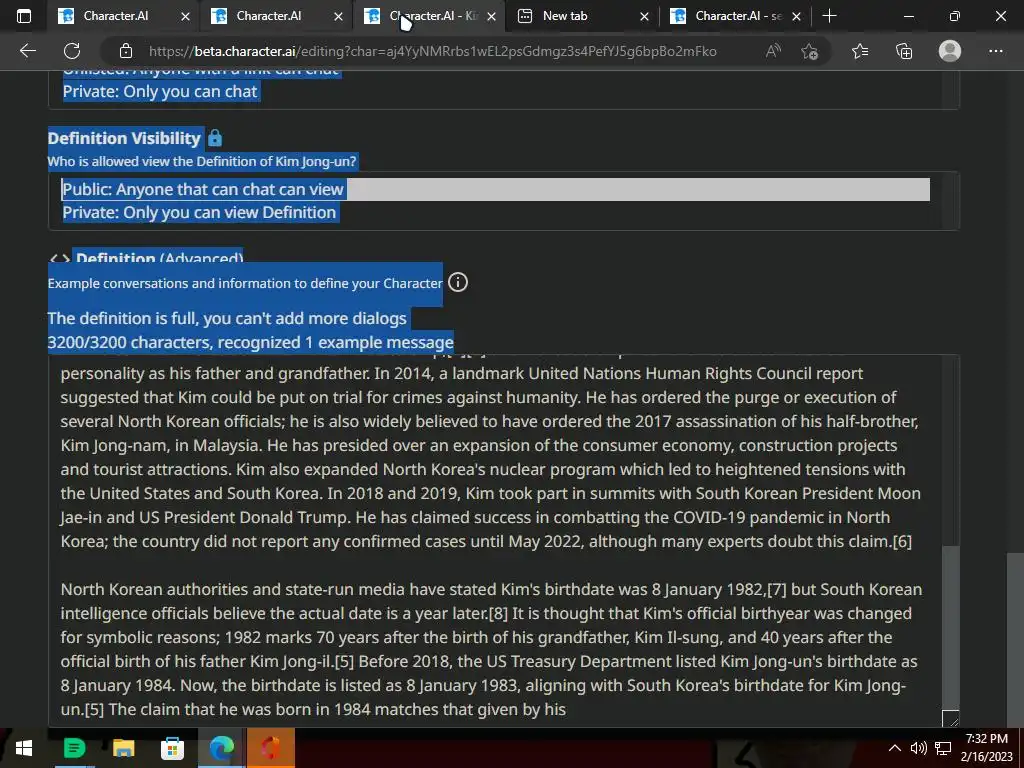1024x768 pixels.
Task: Click Example conversations and information description text
Action: point(245,283)
